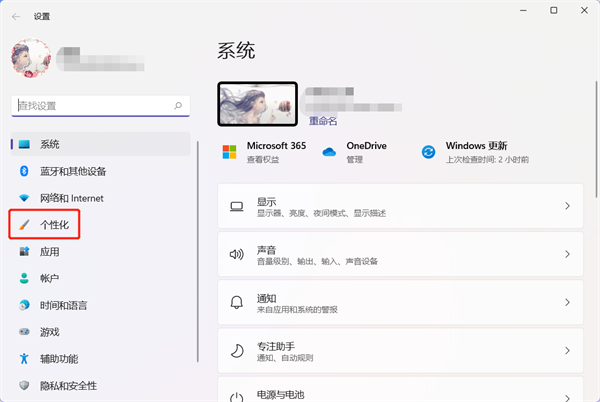Screen dimensions: 600x402
Task: Click the 帐户 person icon
Action: 24,279
